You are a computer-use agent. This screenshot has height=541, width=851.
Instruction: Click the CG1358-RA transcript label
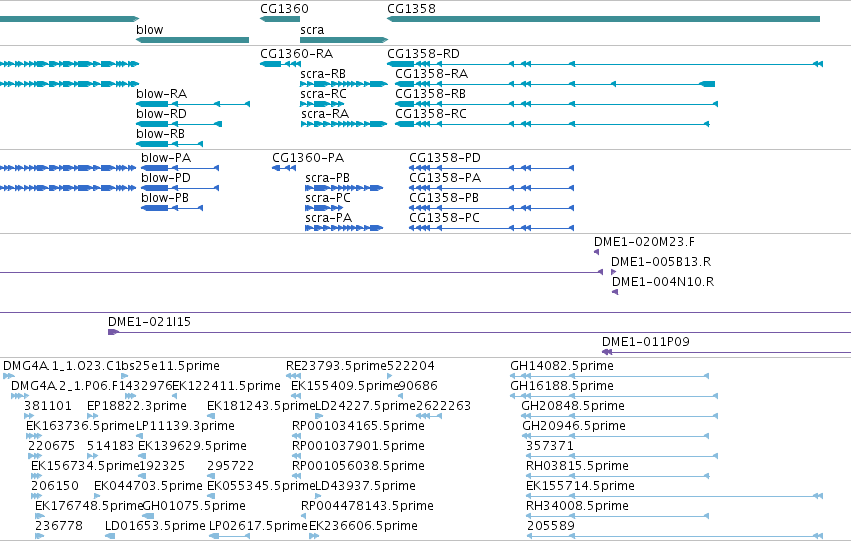(431, 74)
